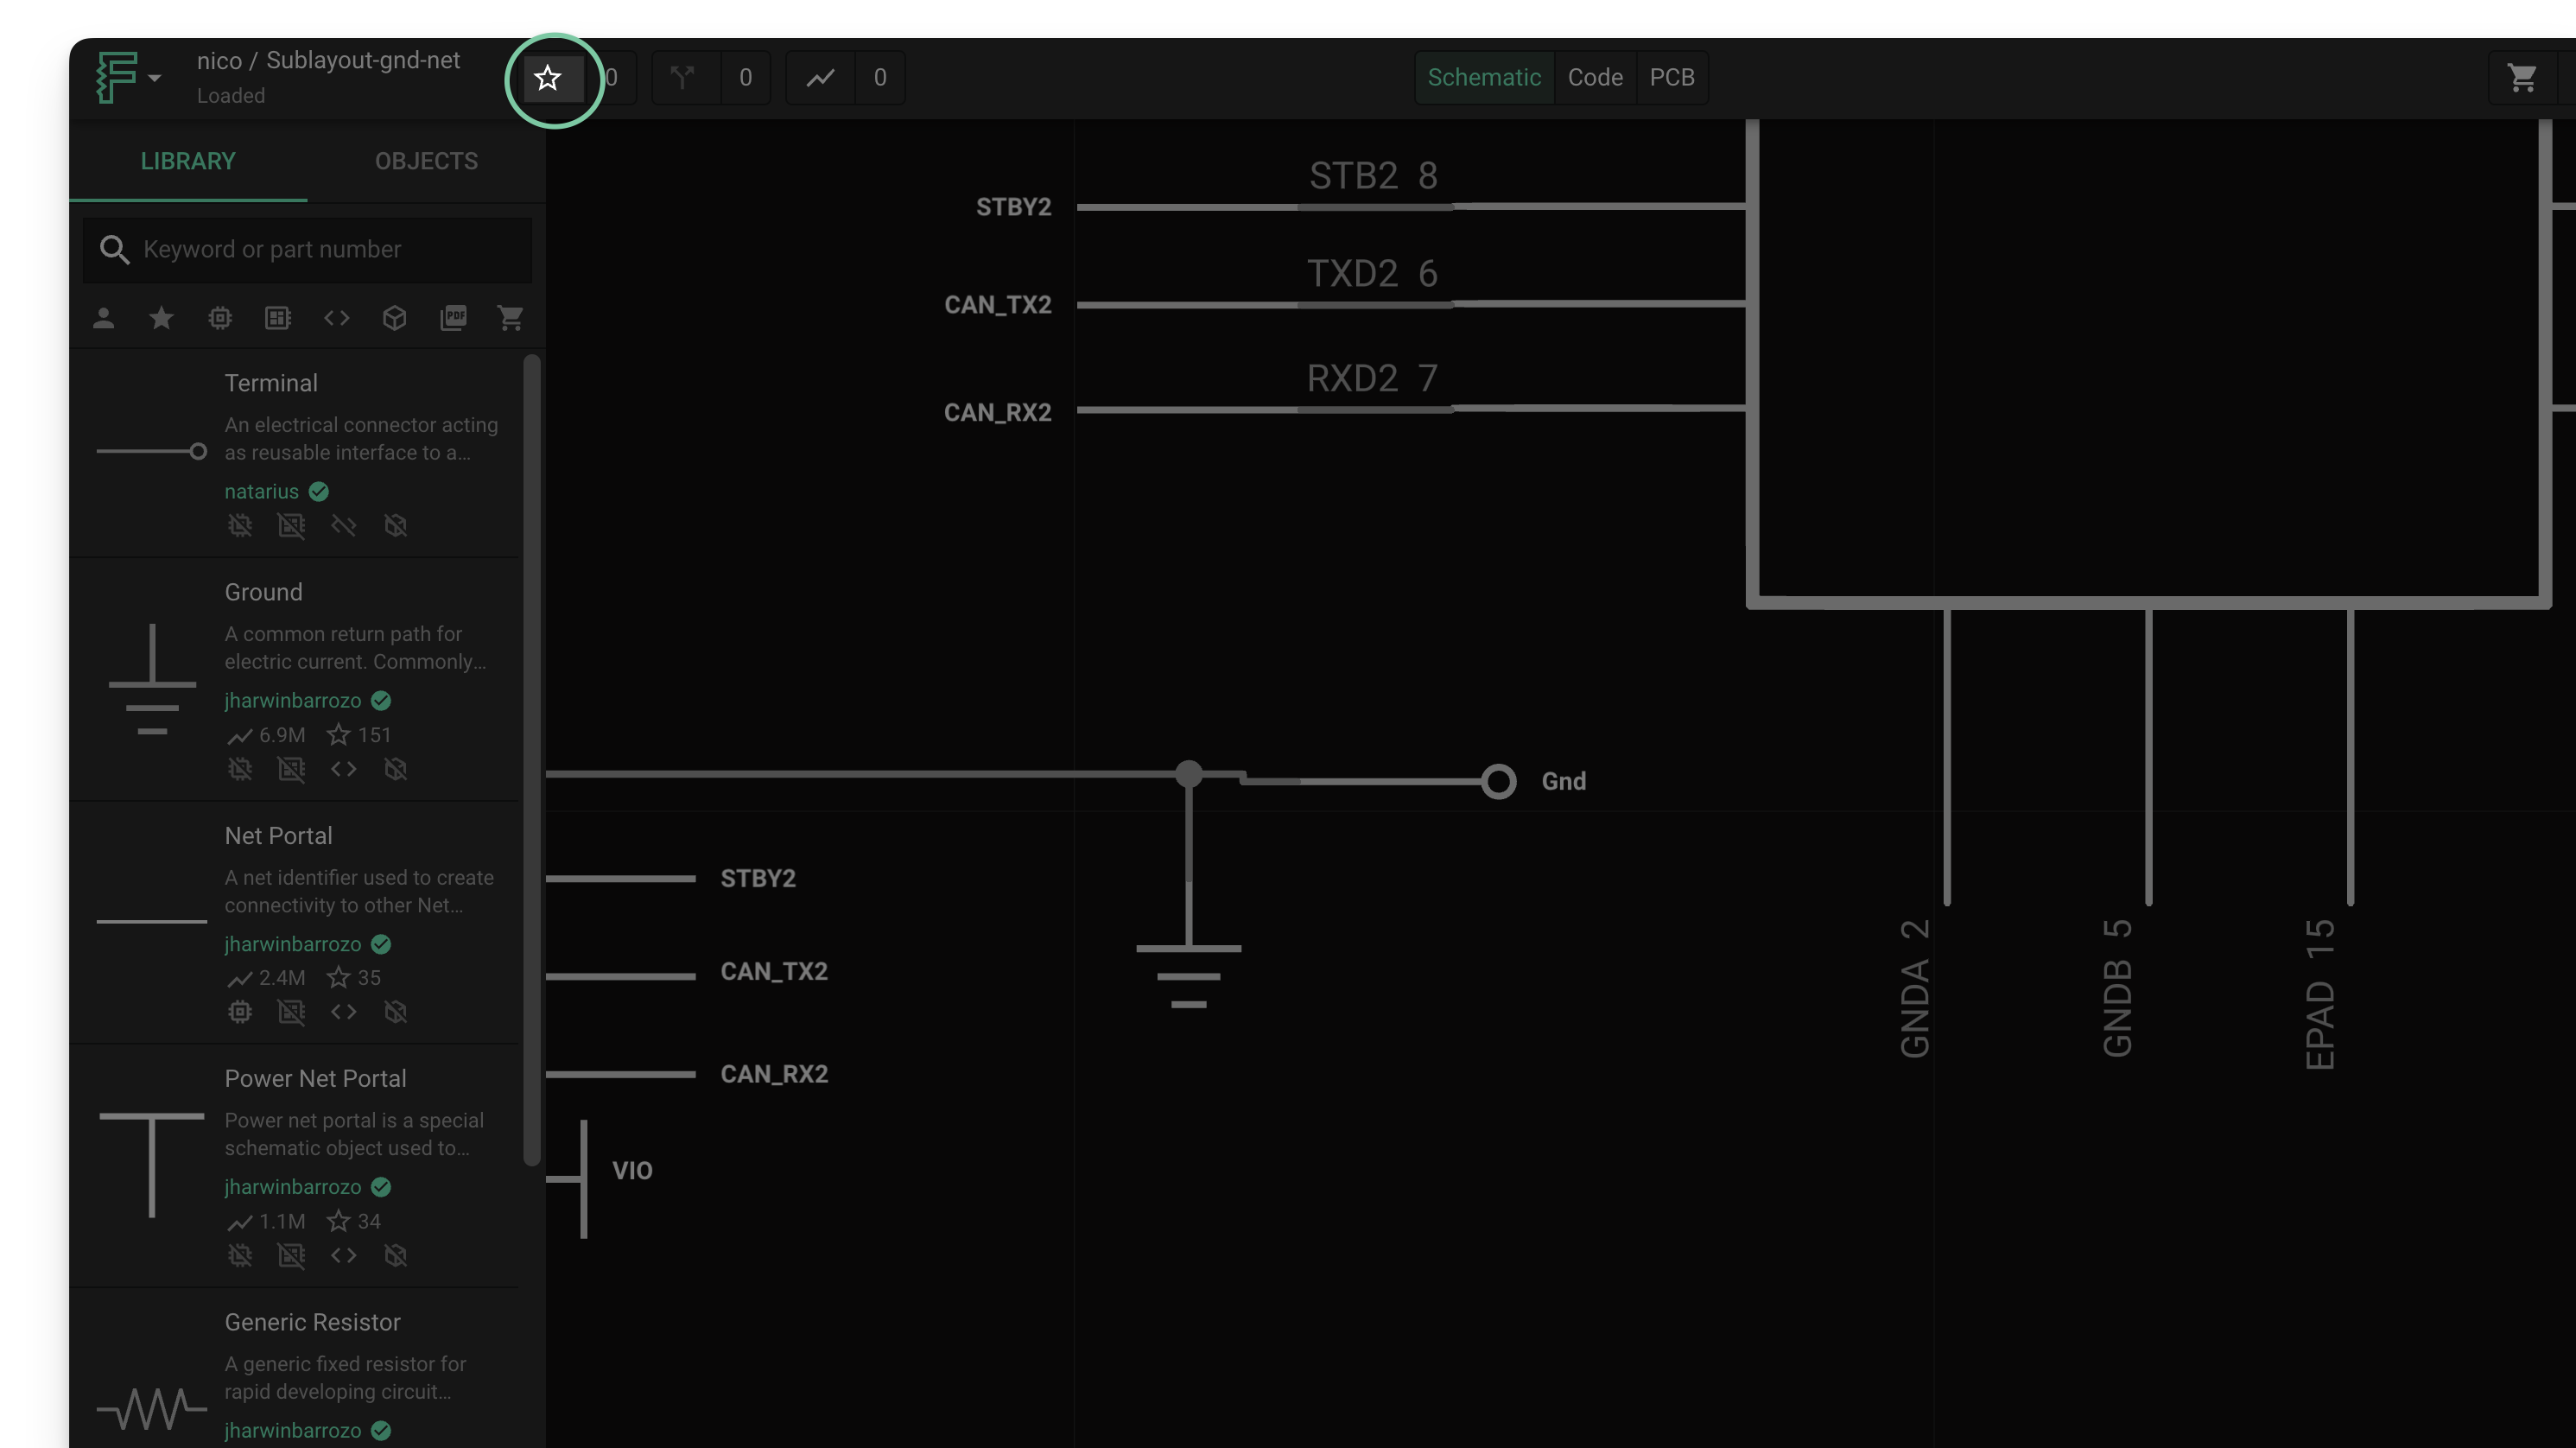Image resolution: width=2576 pixels, height=1448 pixels.
Task: Switch to the Schematic view
Action: tap(1484, 78)
